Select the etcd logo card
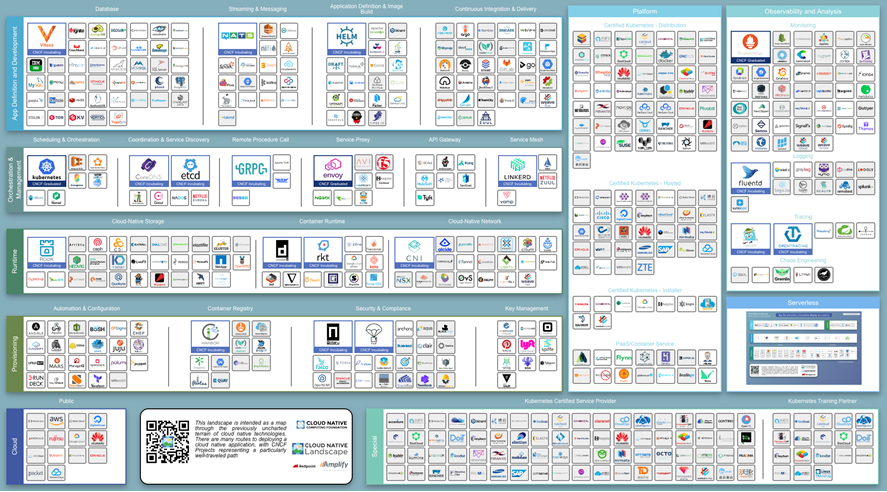 click(x=190, y=171)
